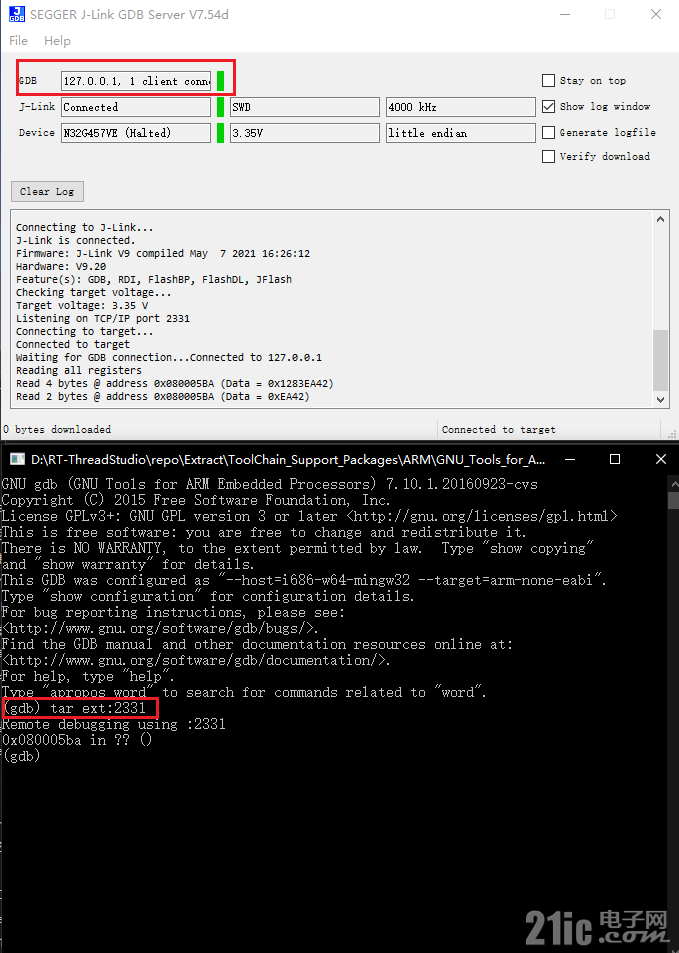This screenshot has width=679, height=953.
Task: Click the 'Hardware: V9.20' log line
Action: pyautogui.click(x=61, y=266)
